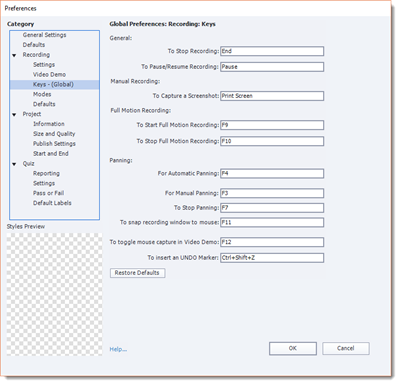
Task: Select the Project category
Action: 32,114
